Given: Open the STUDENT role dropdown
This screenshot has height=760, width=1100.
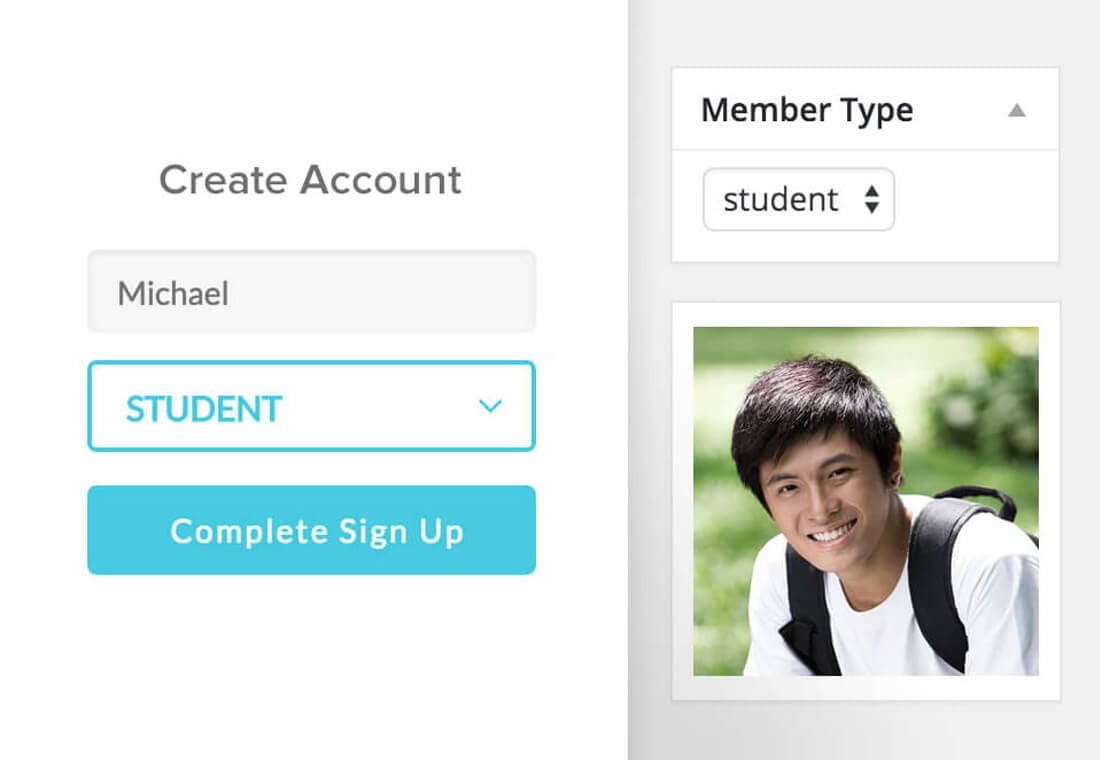Looking at the screenshot, I should point(311,406).
